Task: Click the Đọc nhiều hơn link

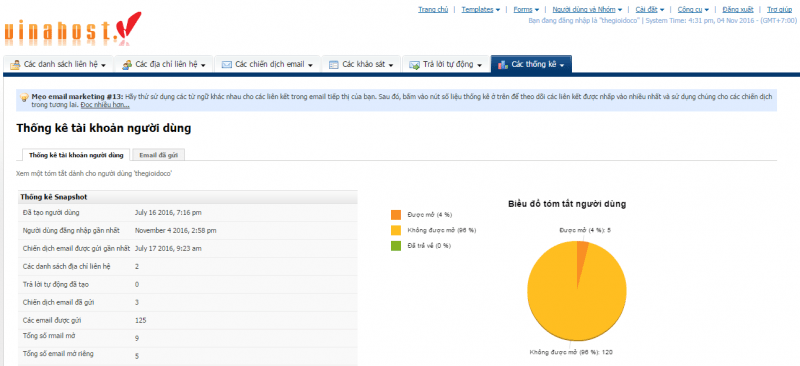Action: coord(105,105)
